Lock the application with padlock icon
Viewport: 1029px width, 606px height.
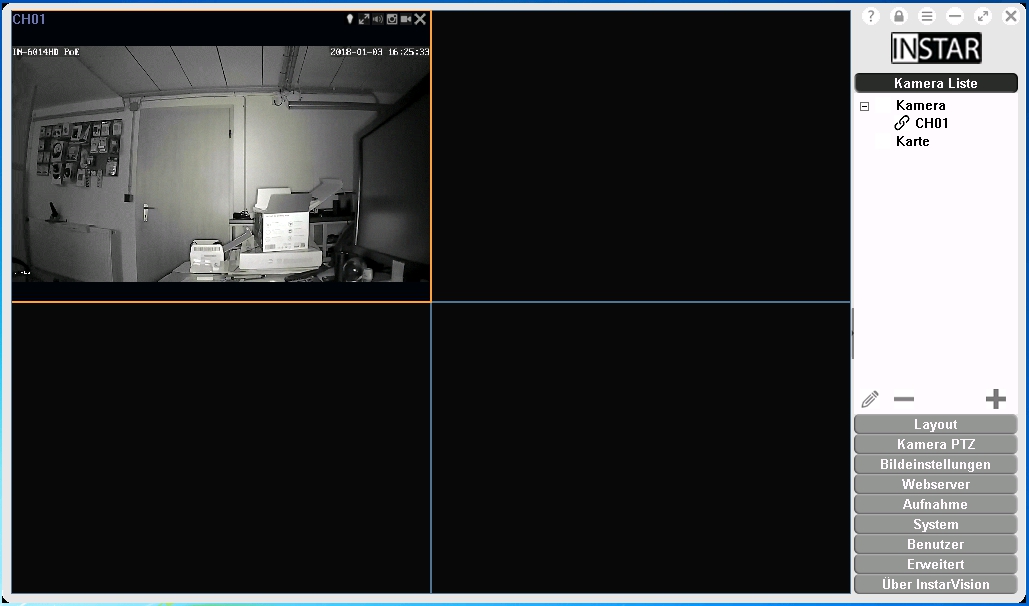tap(899, 16)
